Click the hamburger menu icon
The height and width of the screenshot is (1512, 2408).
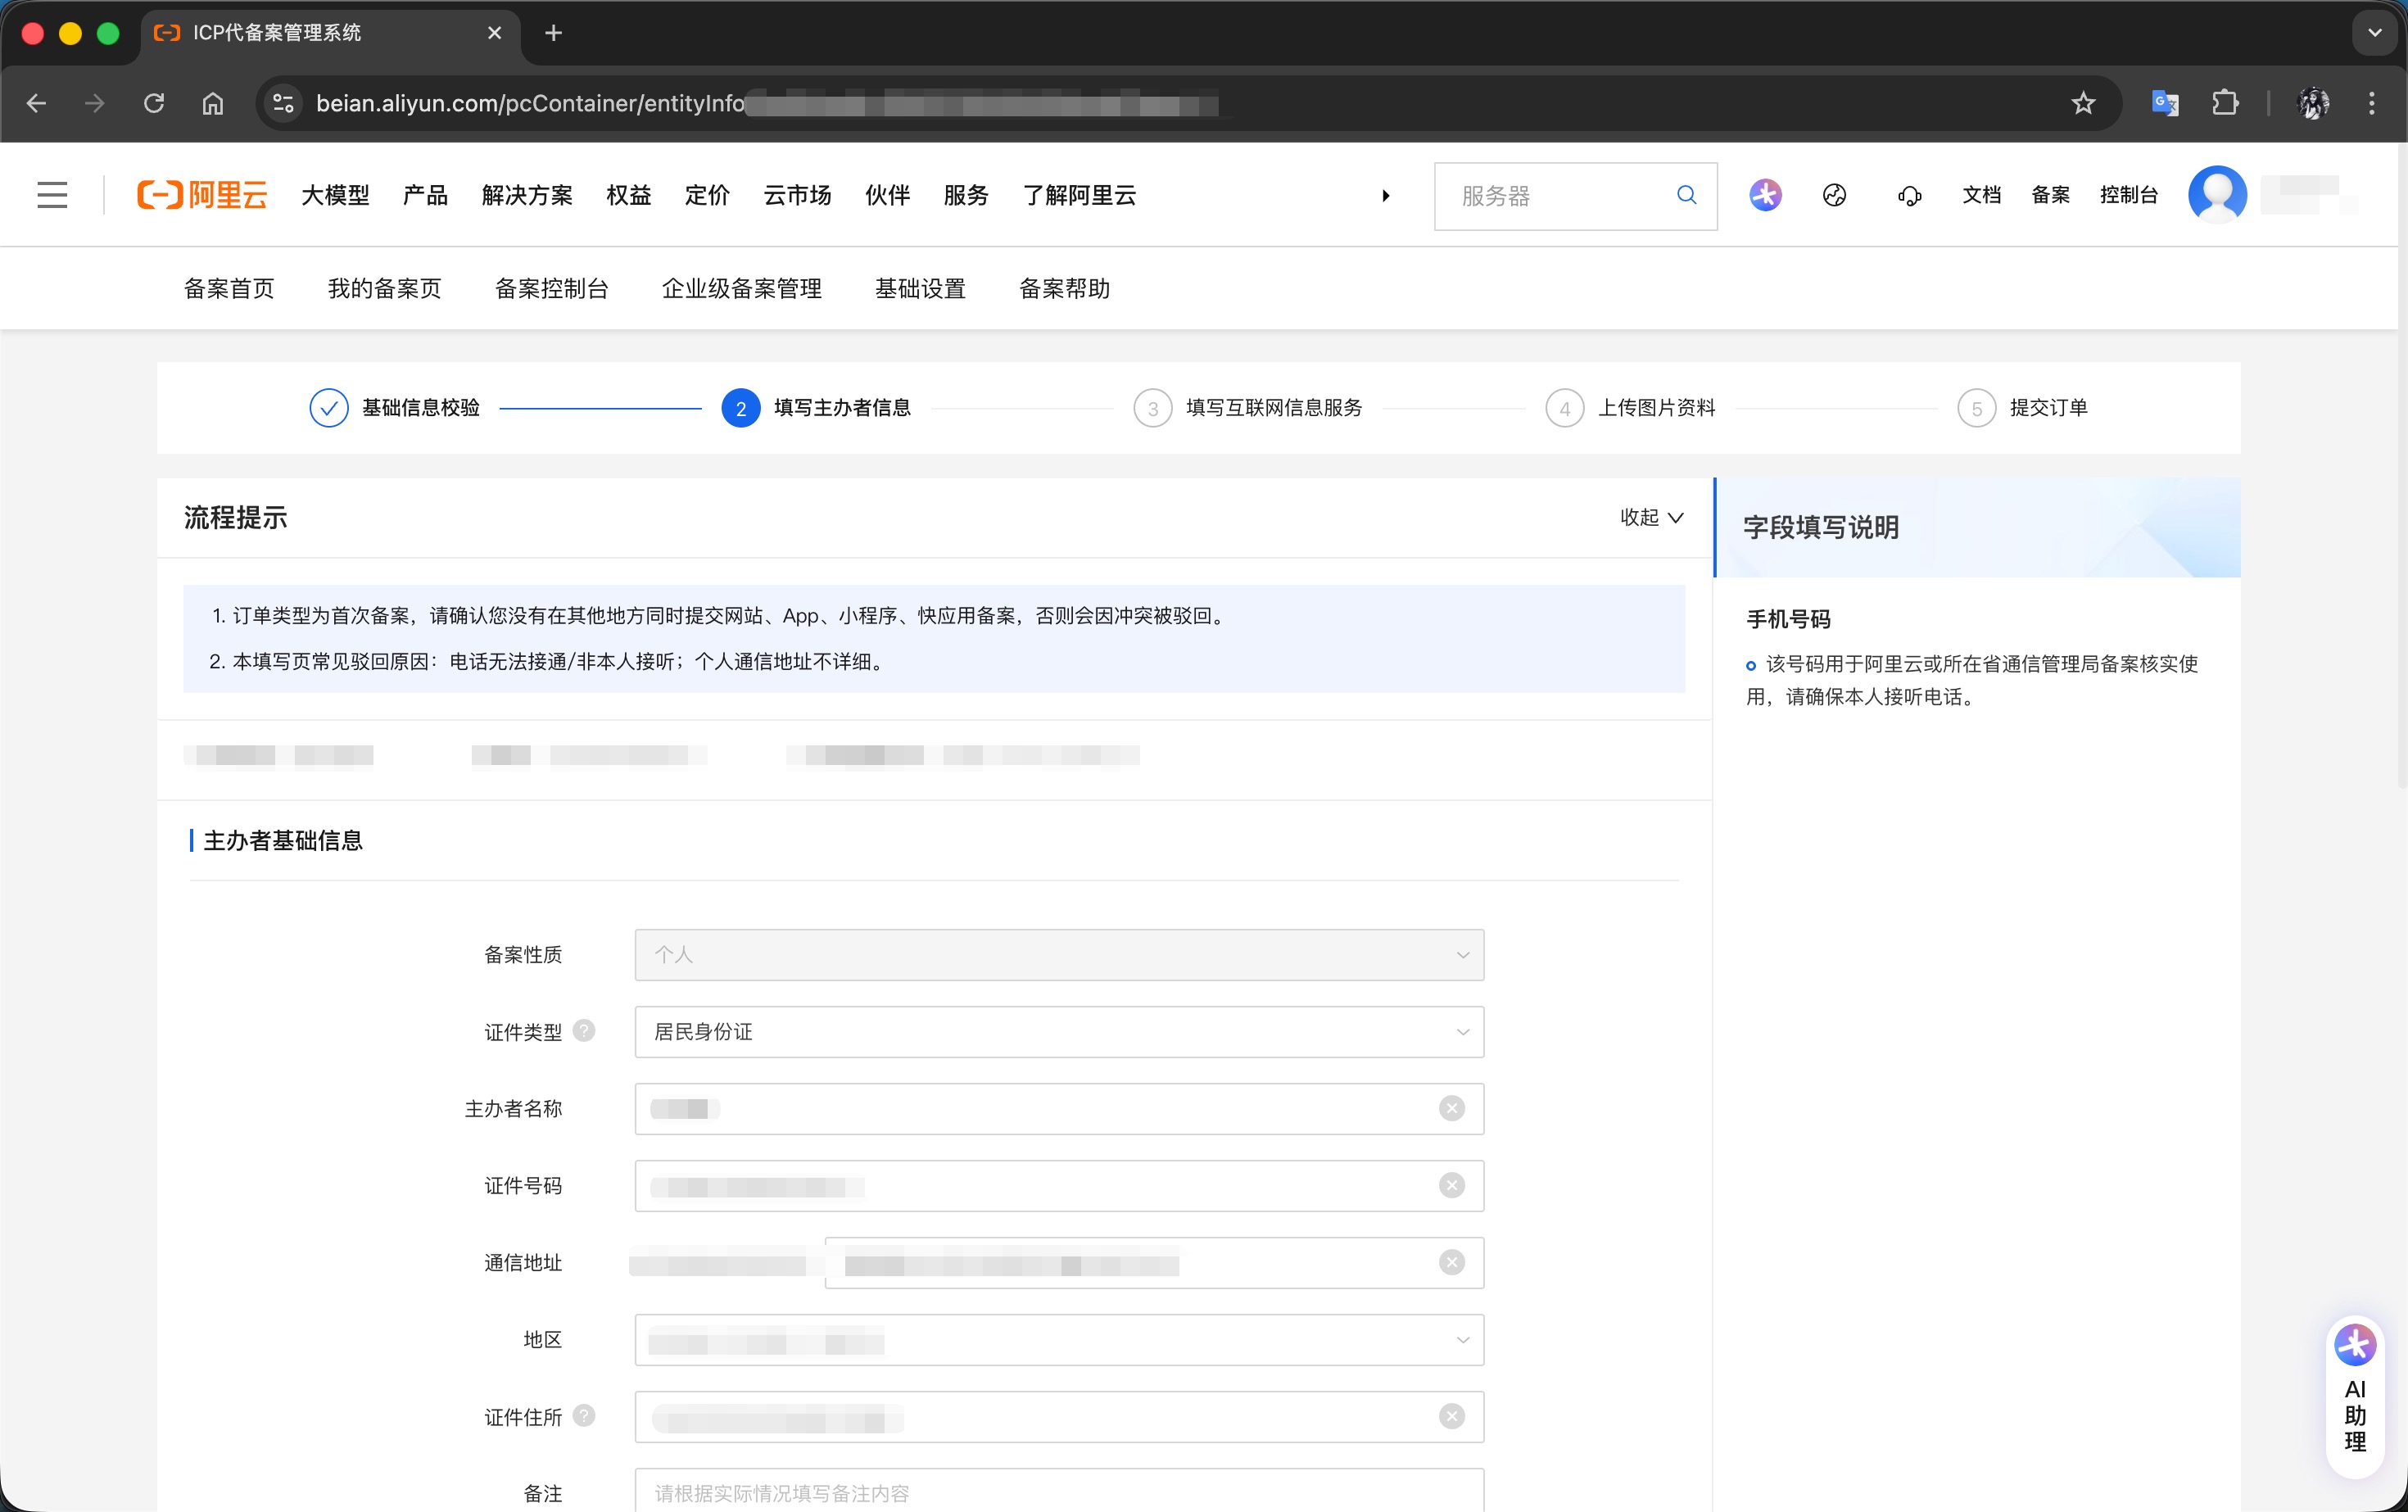click(52, 195)
